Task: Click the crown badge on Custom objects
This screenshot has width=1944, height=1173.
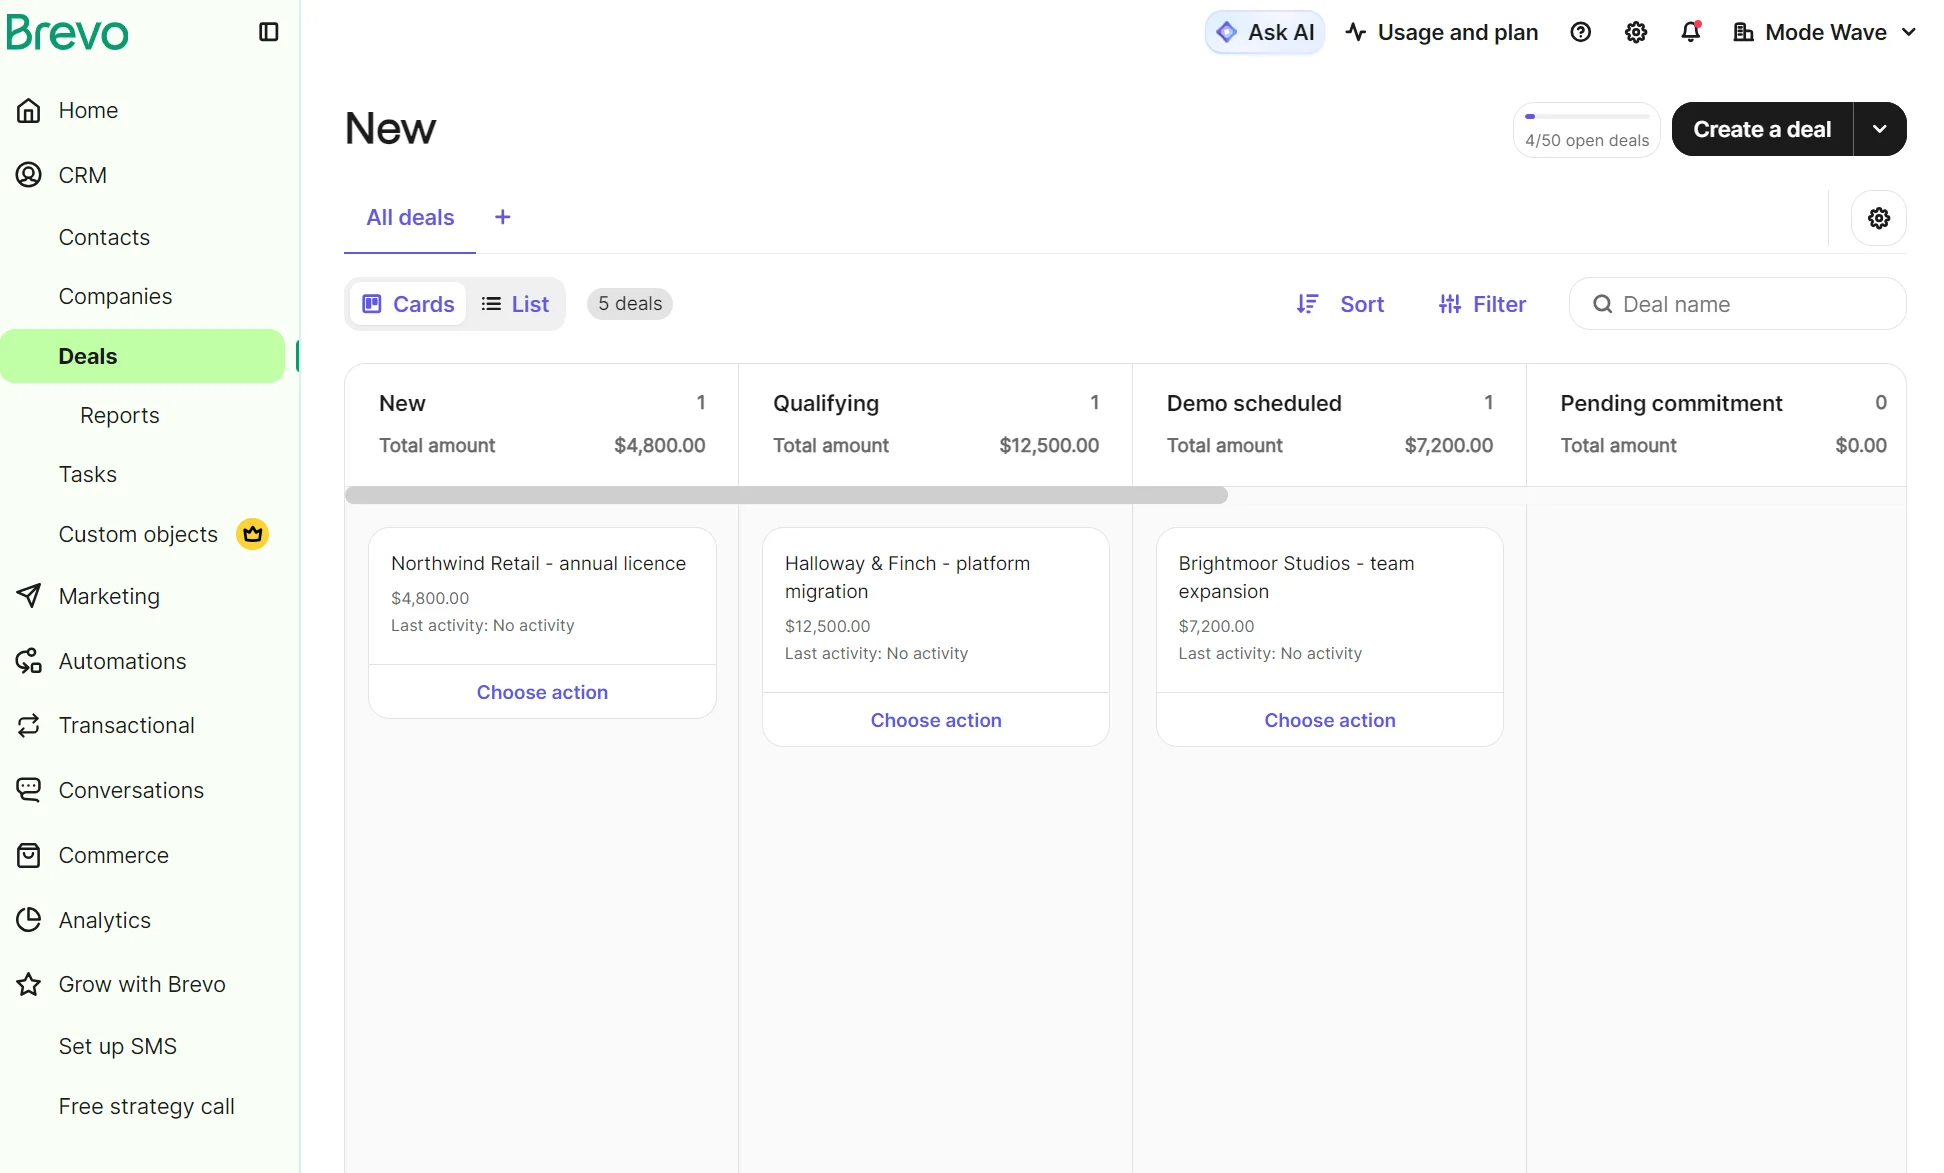Action: click(253, 534)
